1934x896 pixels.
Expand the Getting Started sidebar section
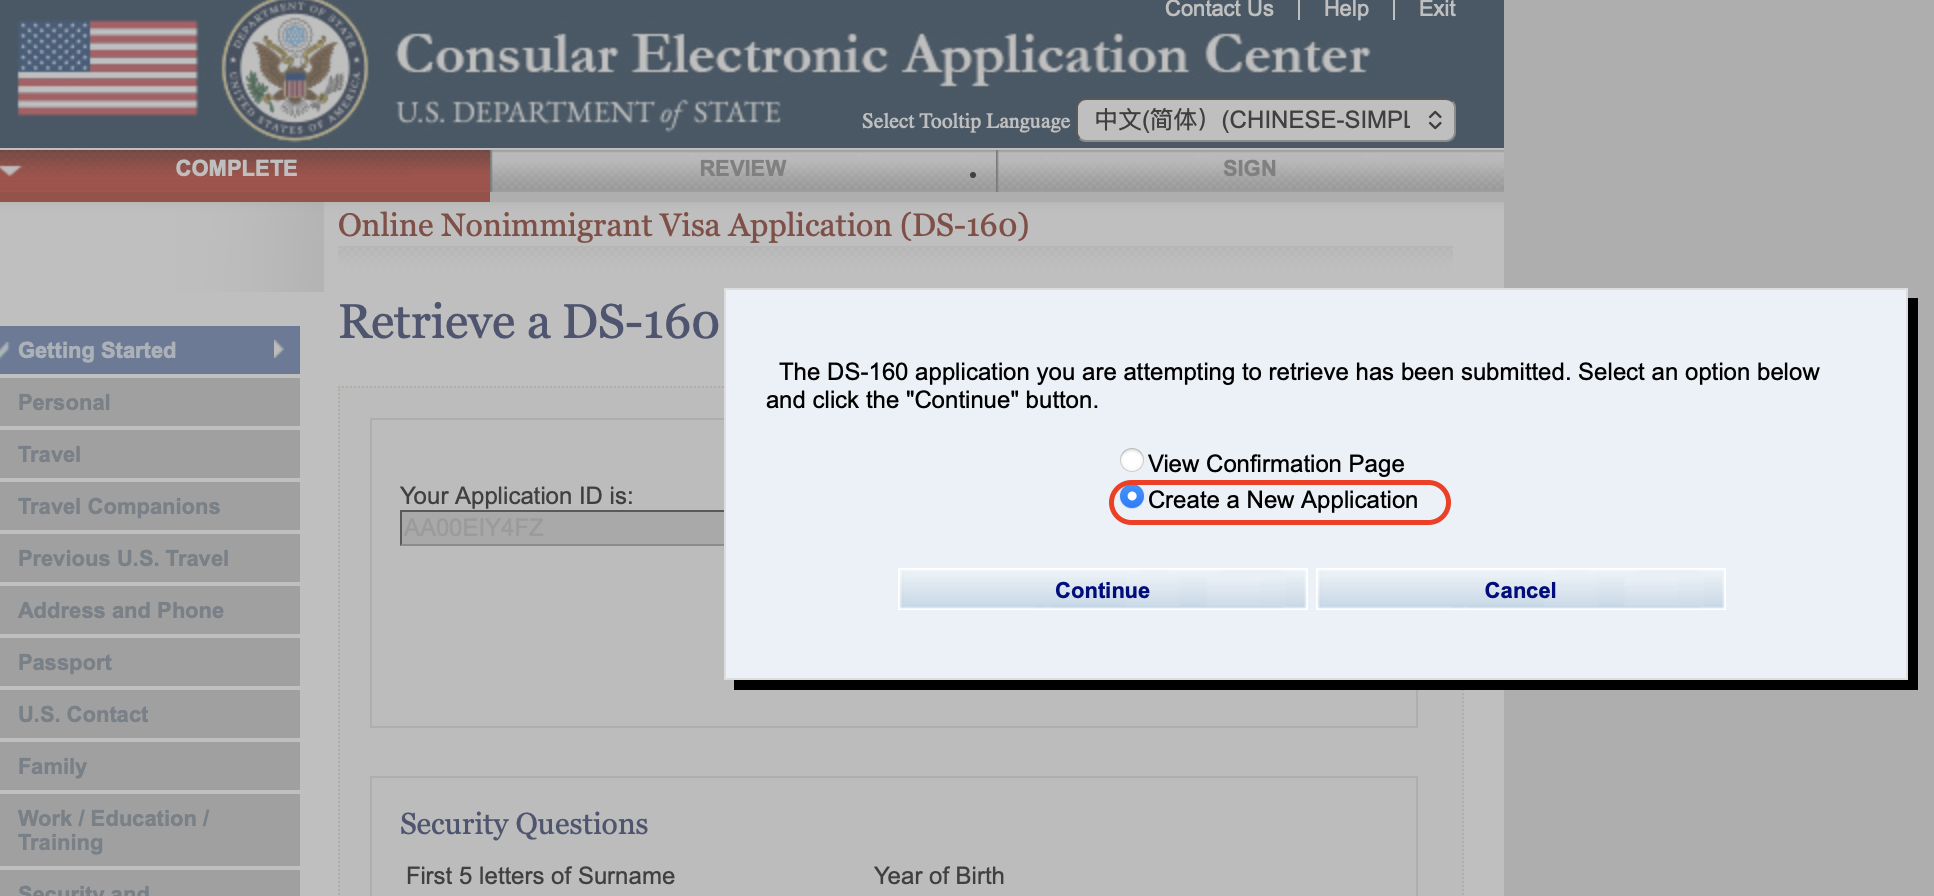tap(97, 351)
